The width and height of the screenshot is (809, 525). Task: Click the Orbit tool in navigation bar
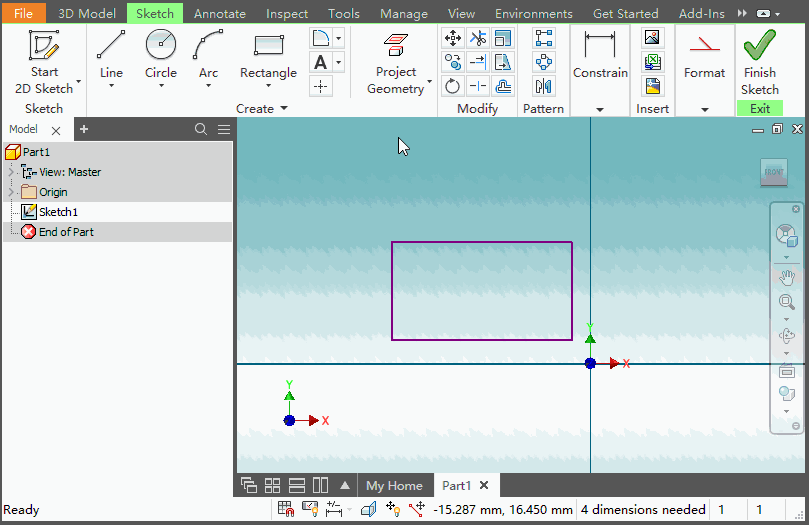click(786, 336)
